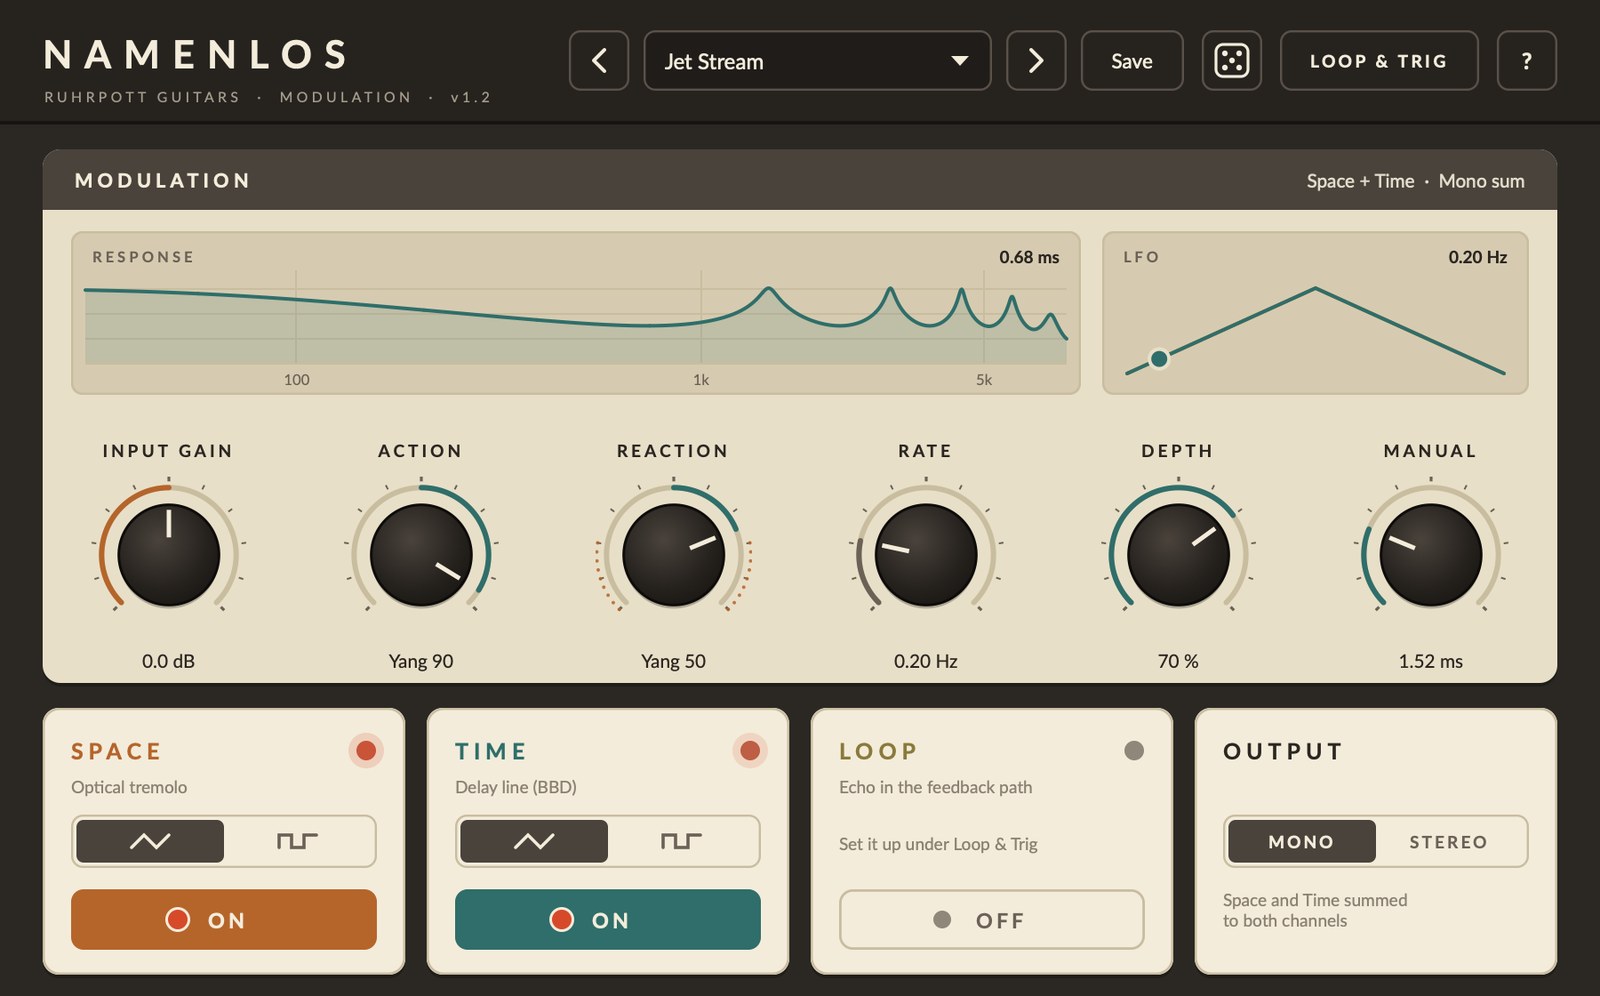Turn off the Space ON button
Image resolution: width=1600 pixels, height=996 pixels.
tap(224, 919)
